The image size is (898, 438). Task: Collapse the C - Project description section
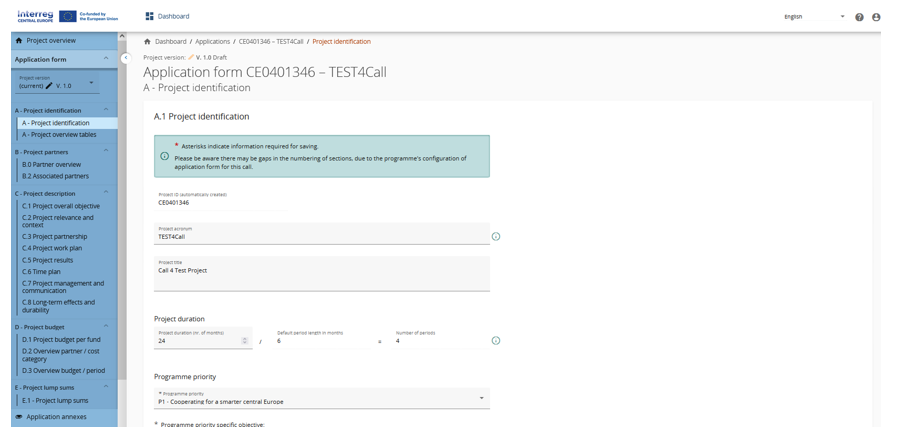coord(106,193)
